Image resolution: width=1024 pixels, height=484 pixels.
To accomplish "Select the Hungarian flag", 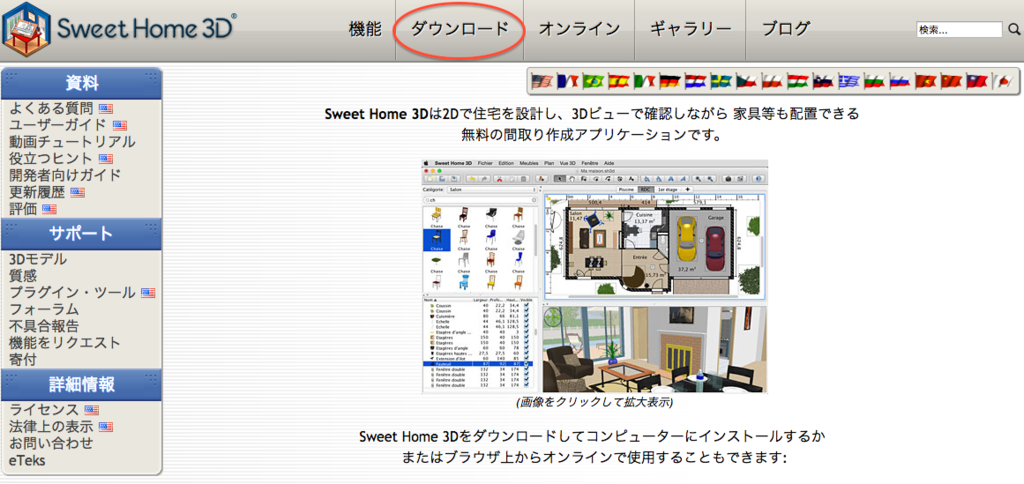I will pos(797,82).
